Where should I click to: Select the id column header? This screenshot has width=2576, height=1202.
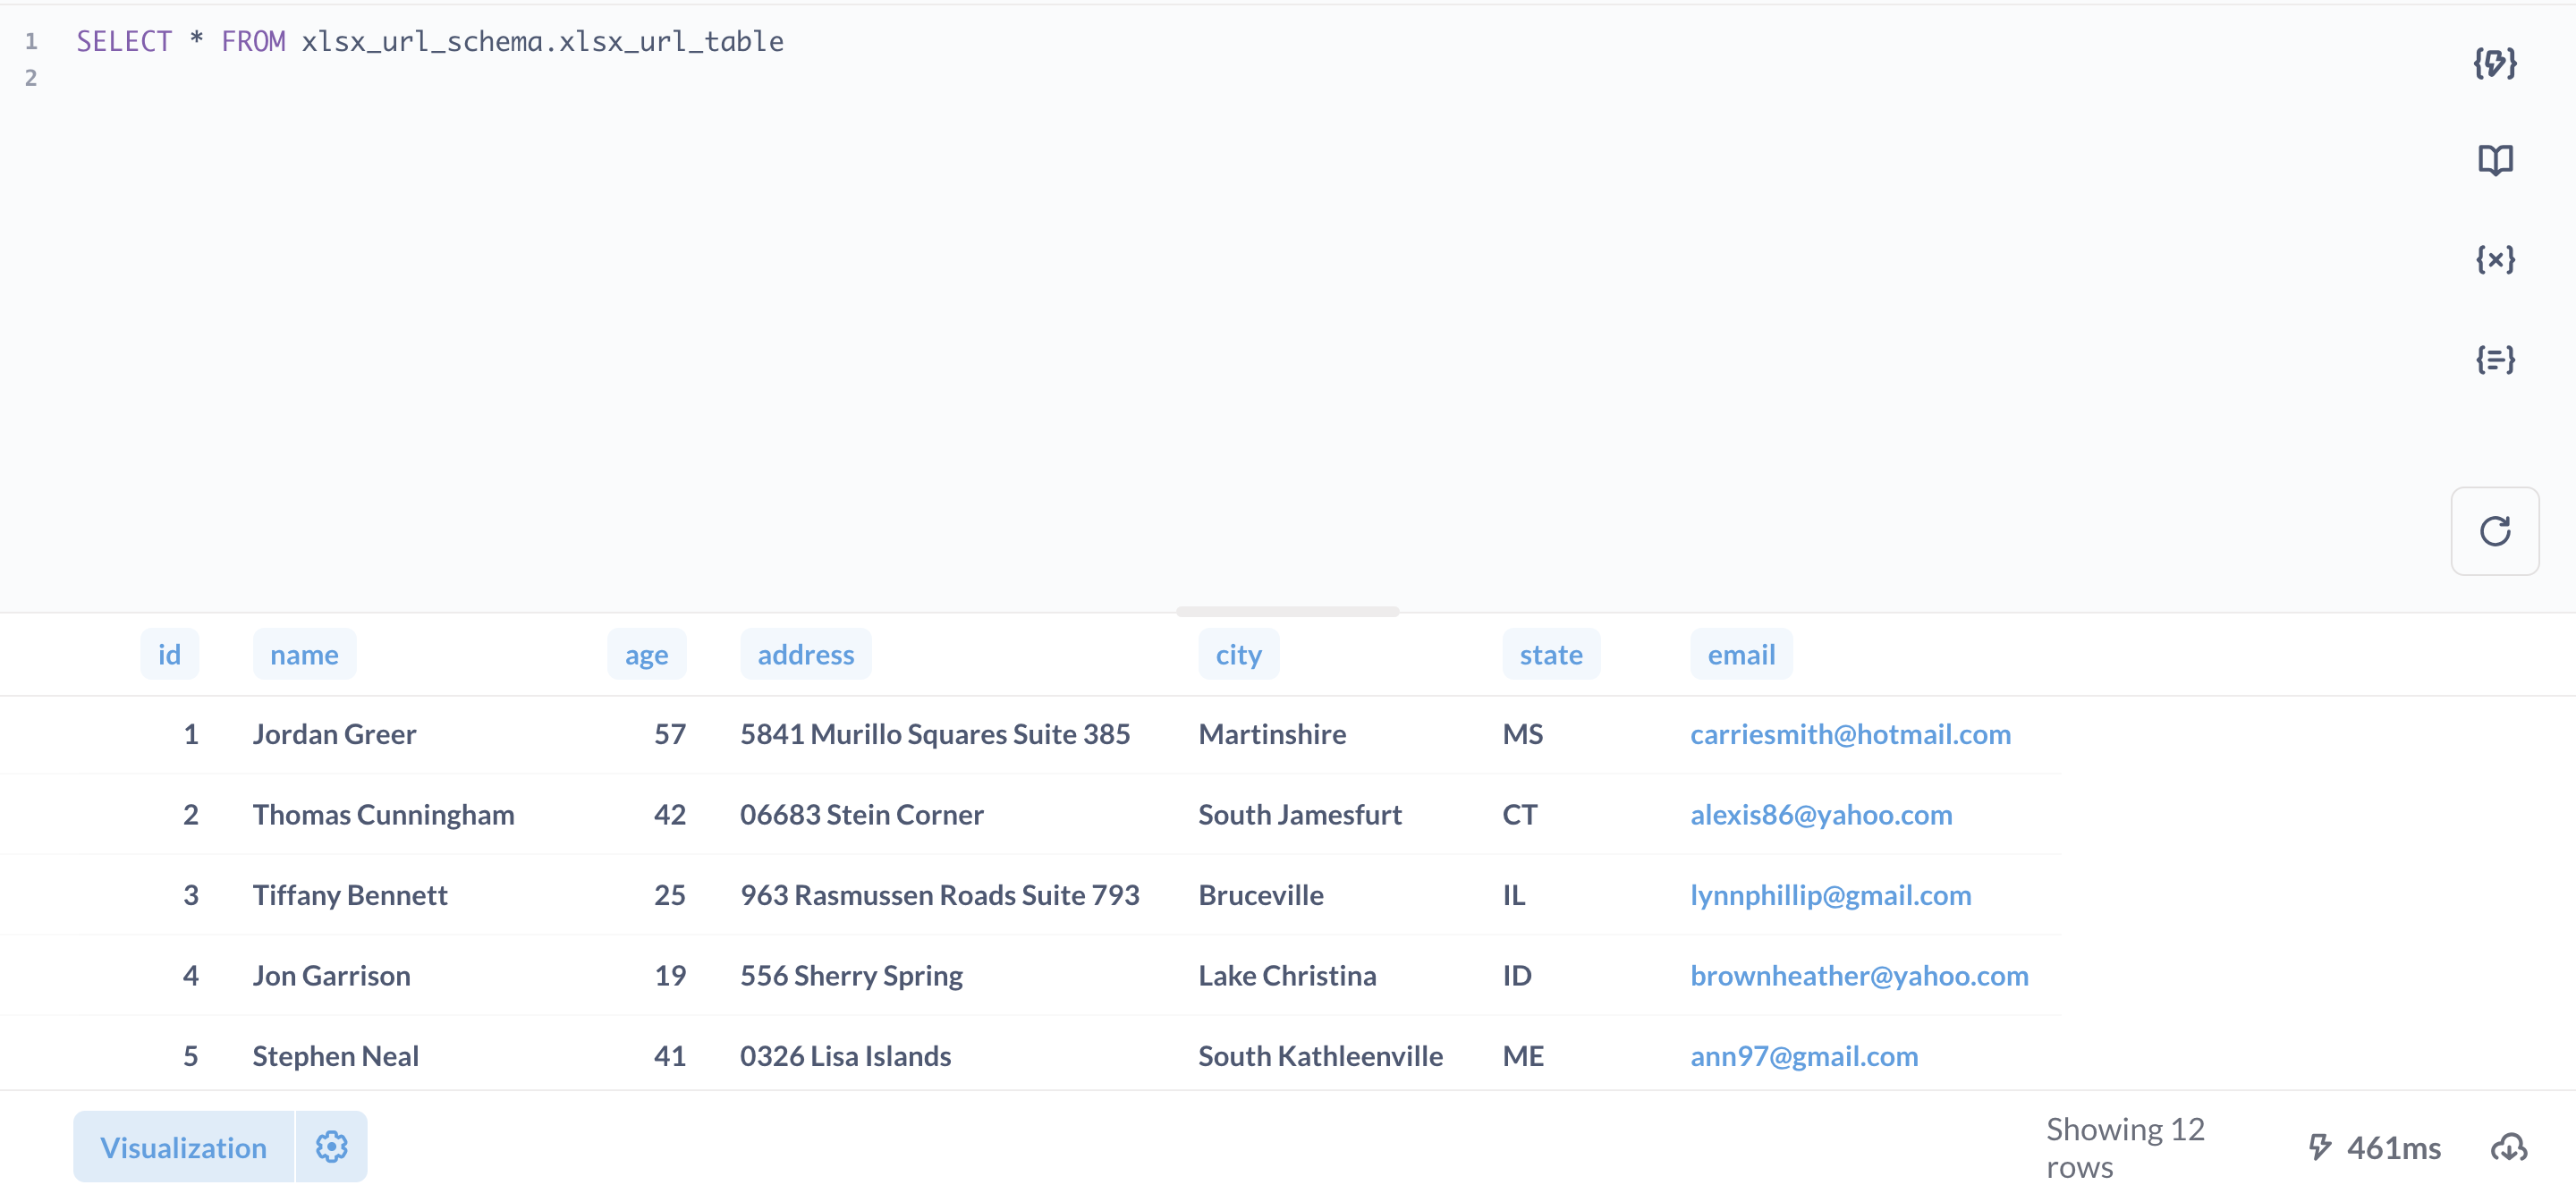pos(169,654)
